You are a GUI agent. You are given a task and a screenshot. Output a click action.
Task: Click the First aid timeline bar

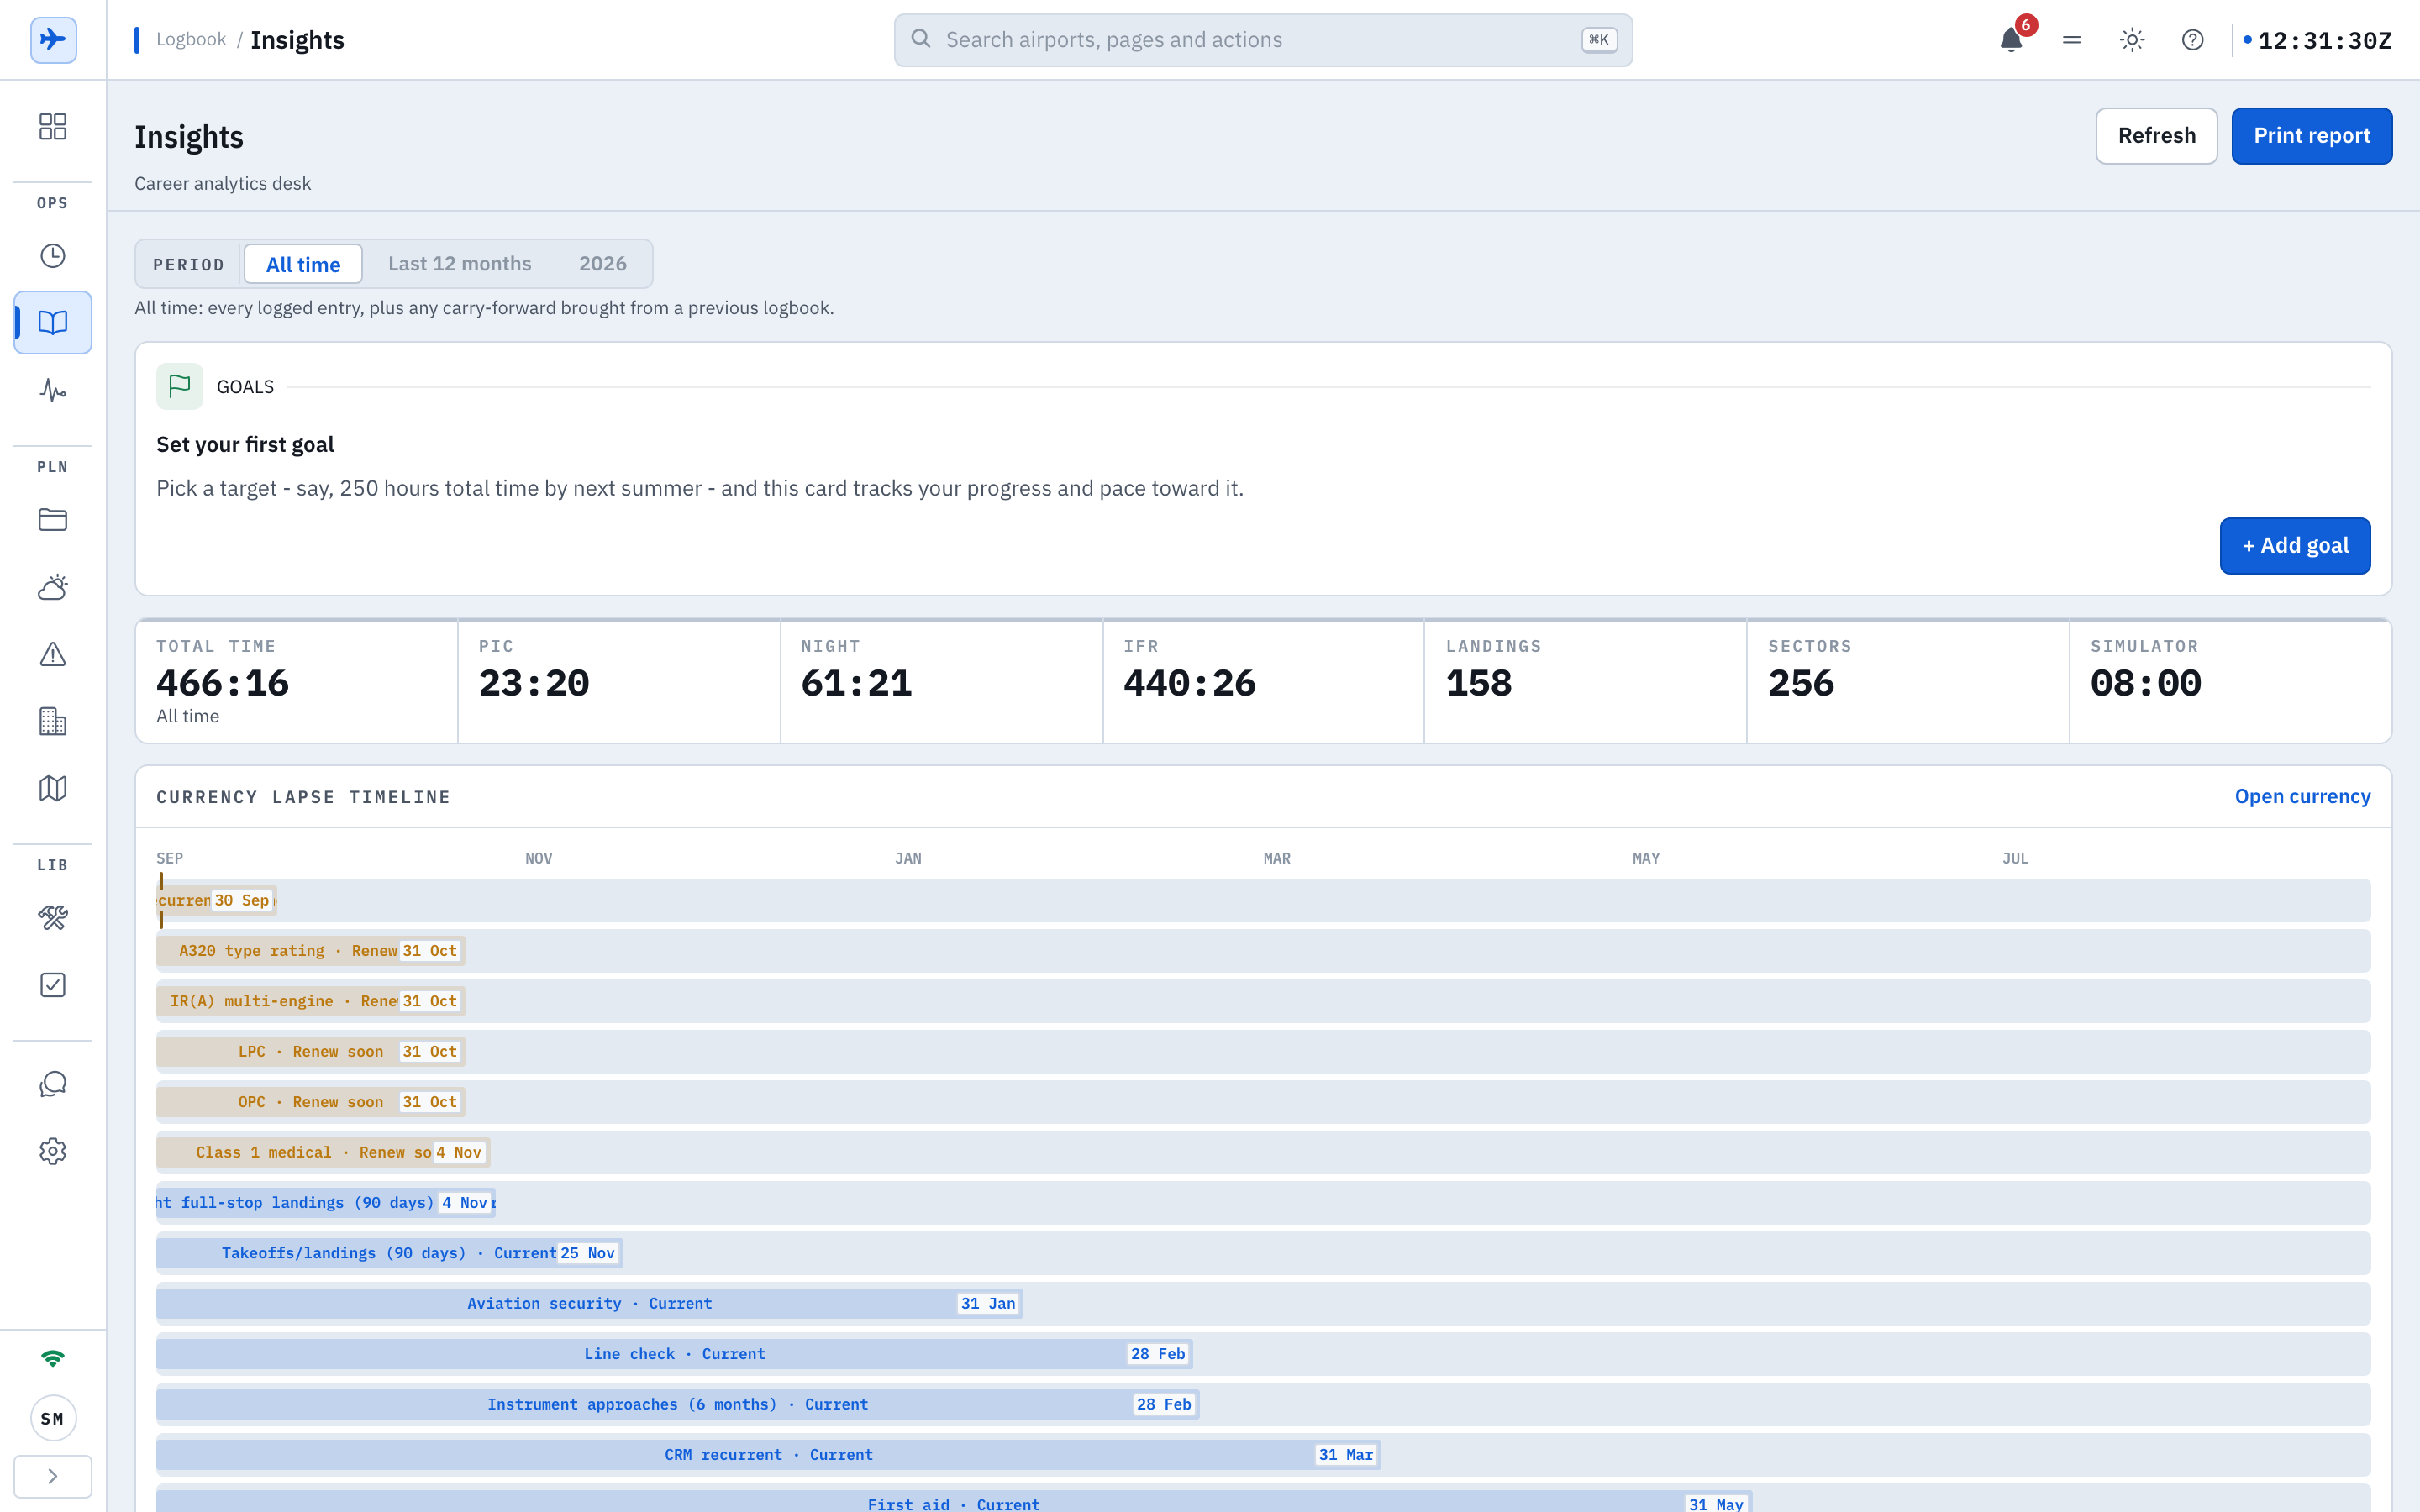pos(954,1501)
